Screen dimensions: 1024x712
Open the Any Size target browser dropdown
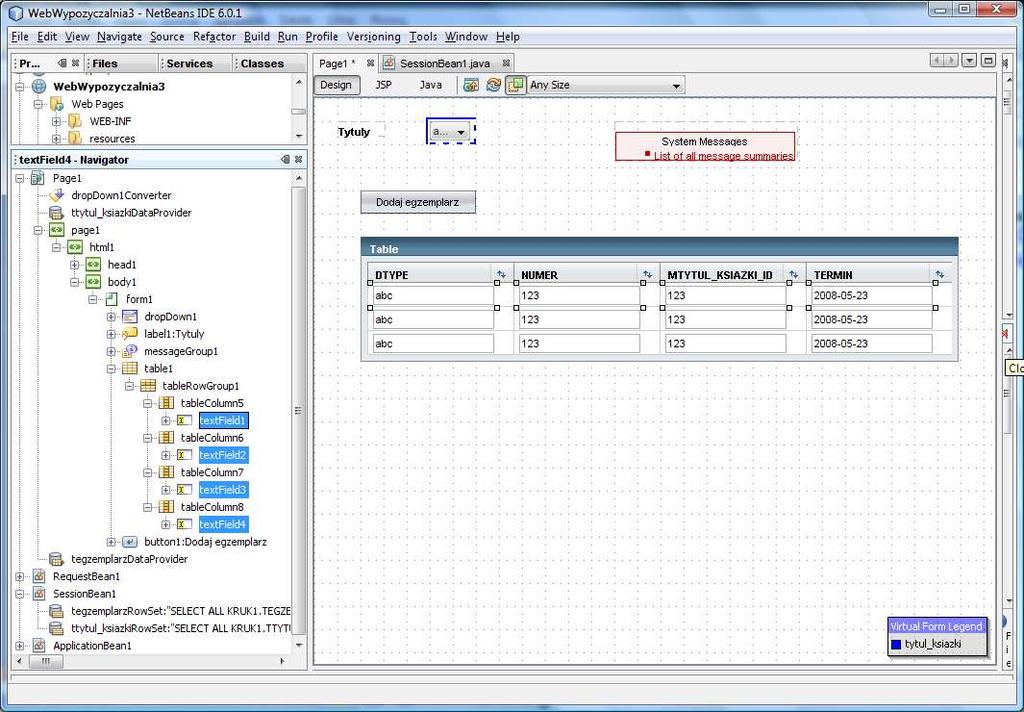605,85
